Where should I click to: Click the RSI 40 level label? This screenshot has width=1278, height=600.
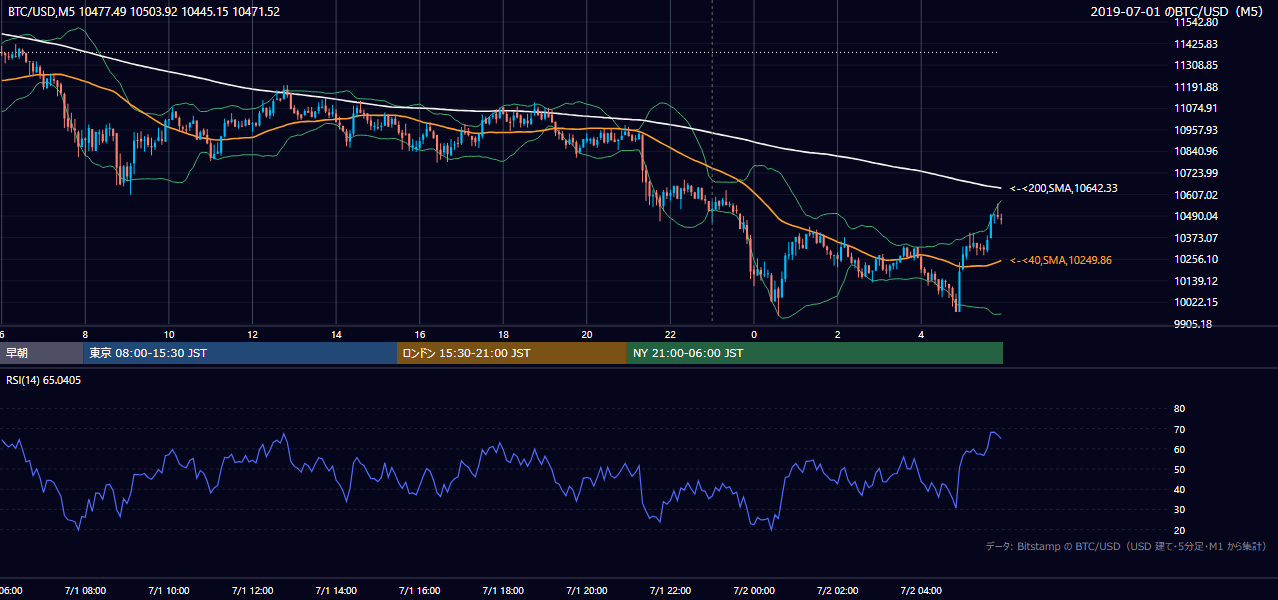click(x=1179, y=489)
